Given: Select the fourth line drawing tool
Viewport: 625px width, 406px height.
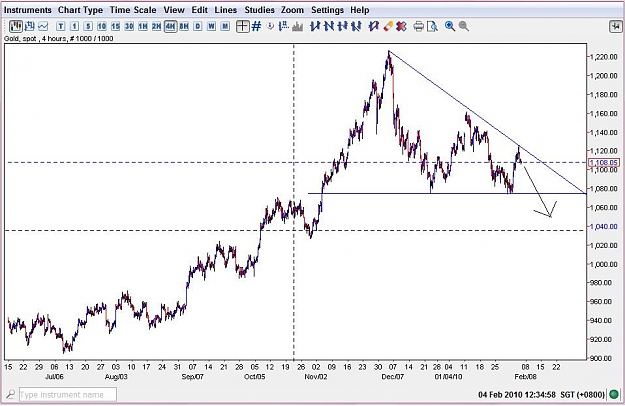Looking at the screenshot, I should [356, 27].
